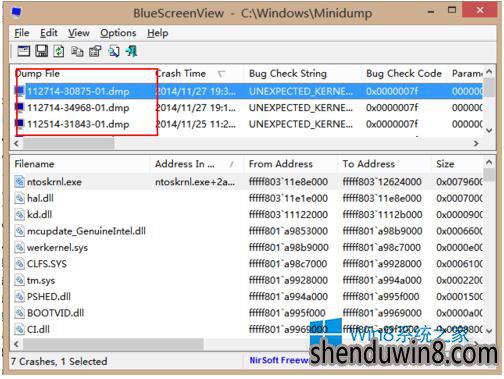Viewport: 504px width, 379px height.
Task: Sort by the Bug Check String column
Action: (303, 73)
